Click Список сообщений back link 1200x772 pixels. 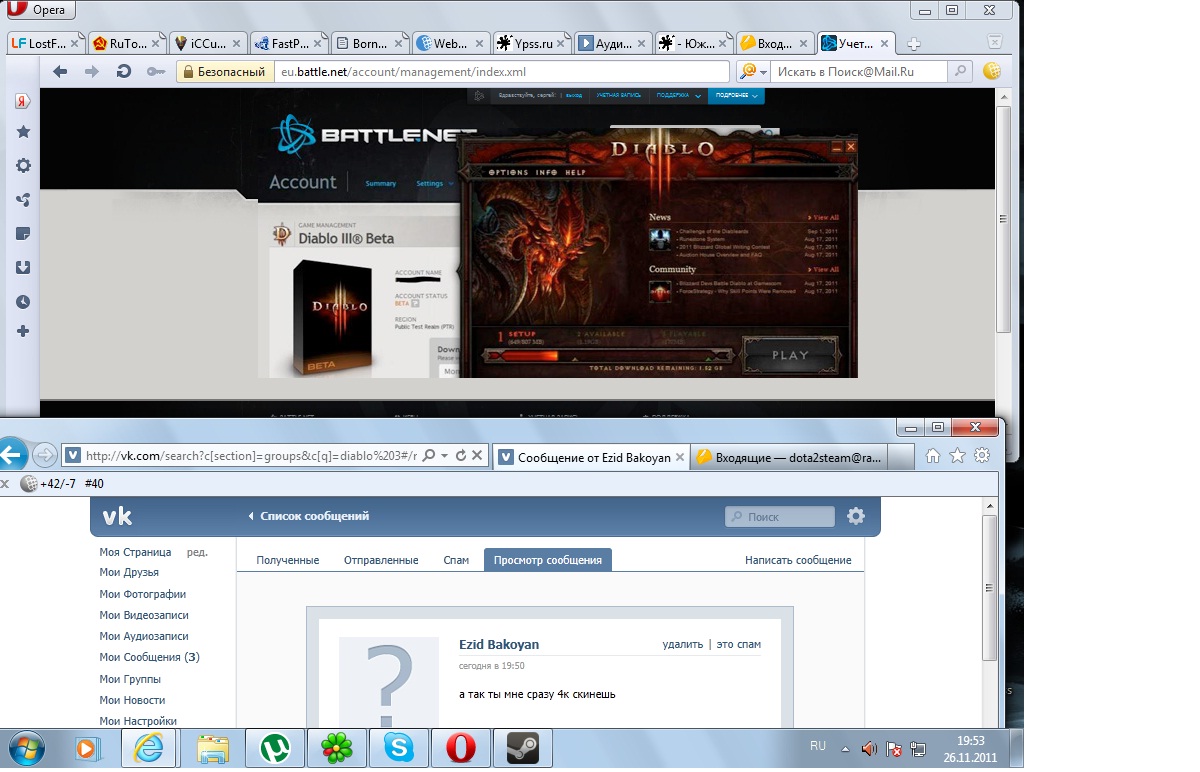[309, 516]
